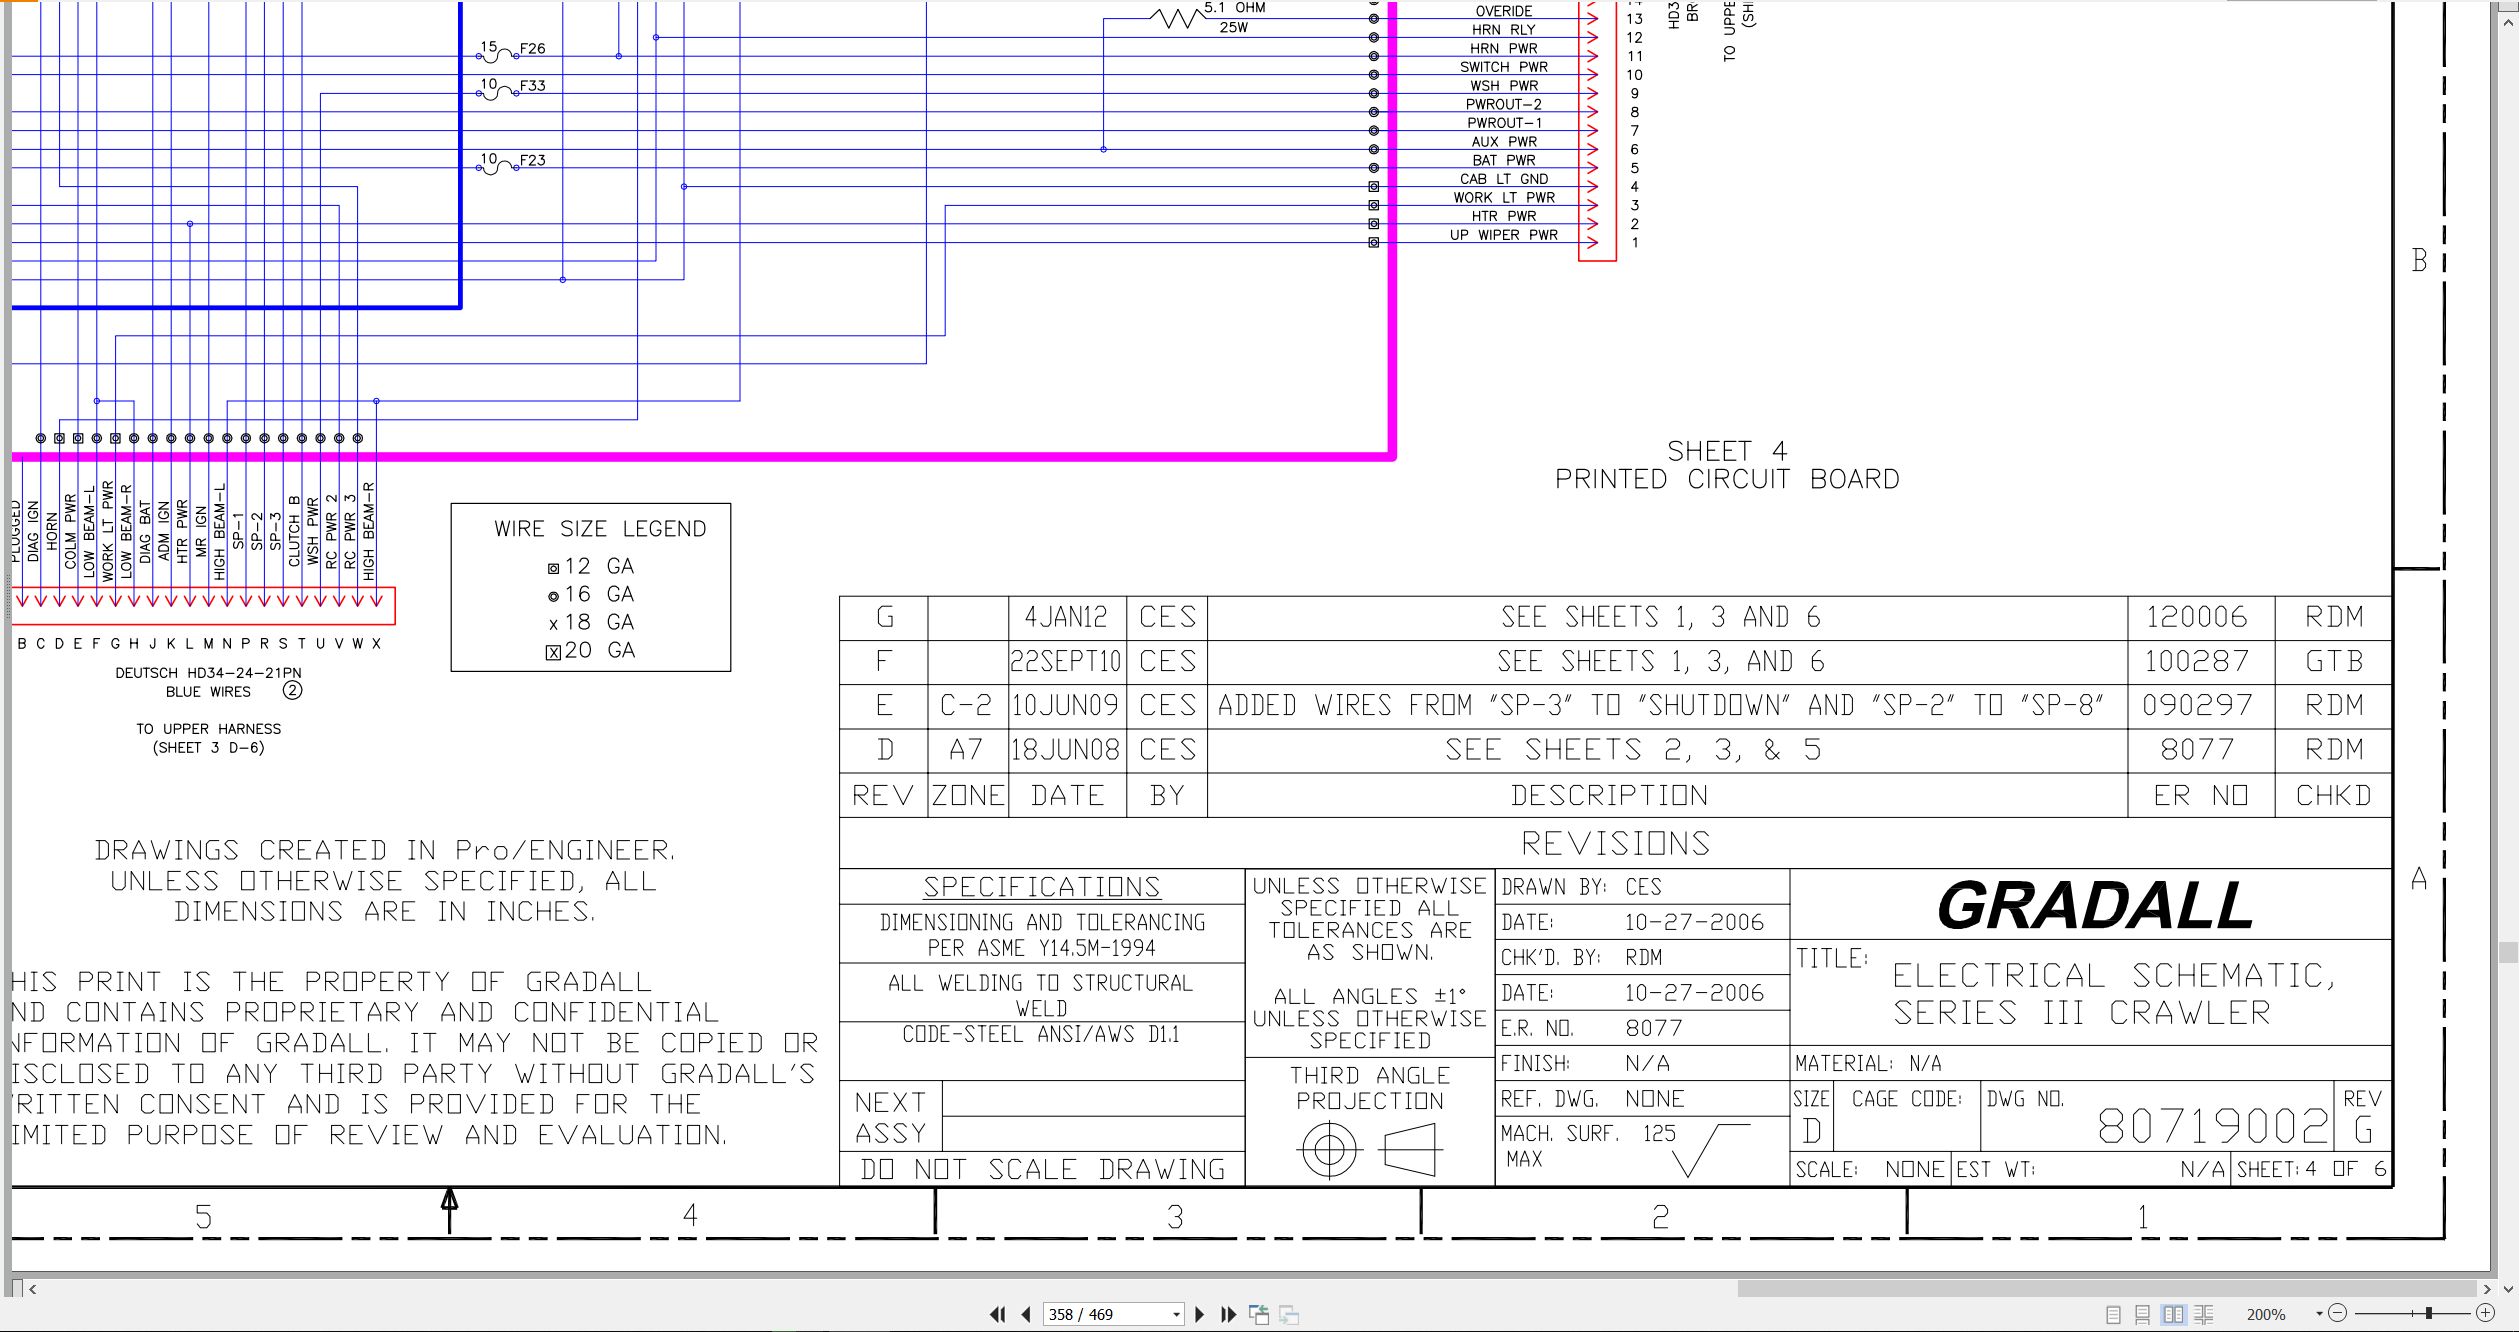Click the horizontal scrollbar thumb
Image resolution: width=2519 pixels, height=1332 pixels.
tap(2106, 1289)
